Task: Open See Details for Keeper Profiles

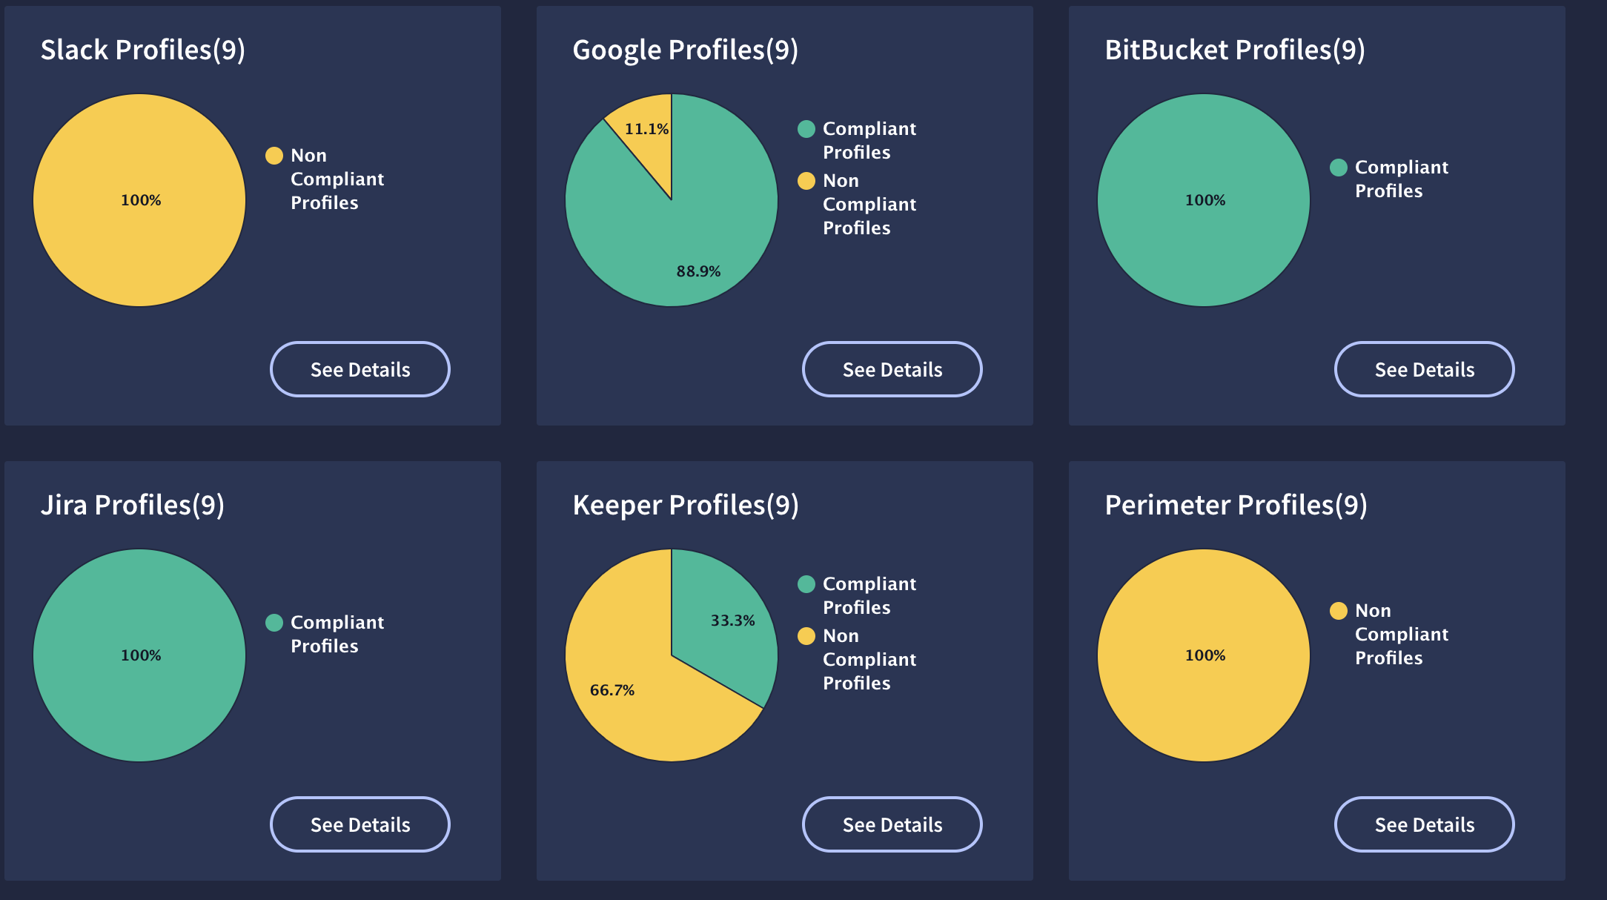Action: tap(892, 824)
